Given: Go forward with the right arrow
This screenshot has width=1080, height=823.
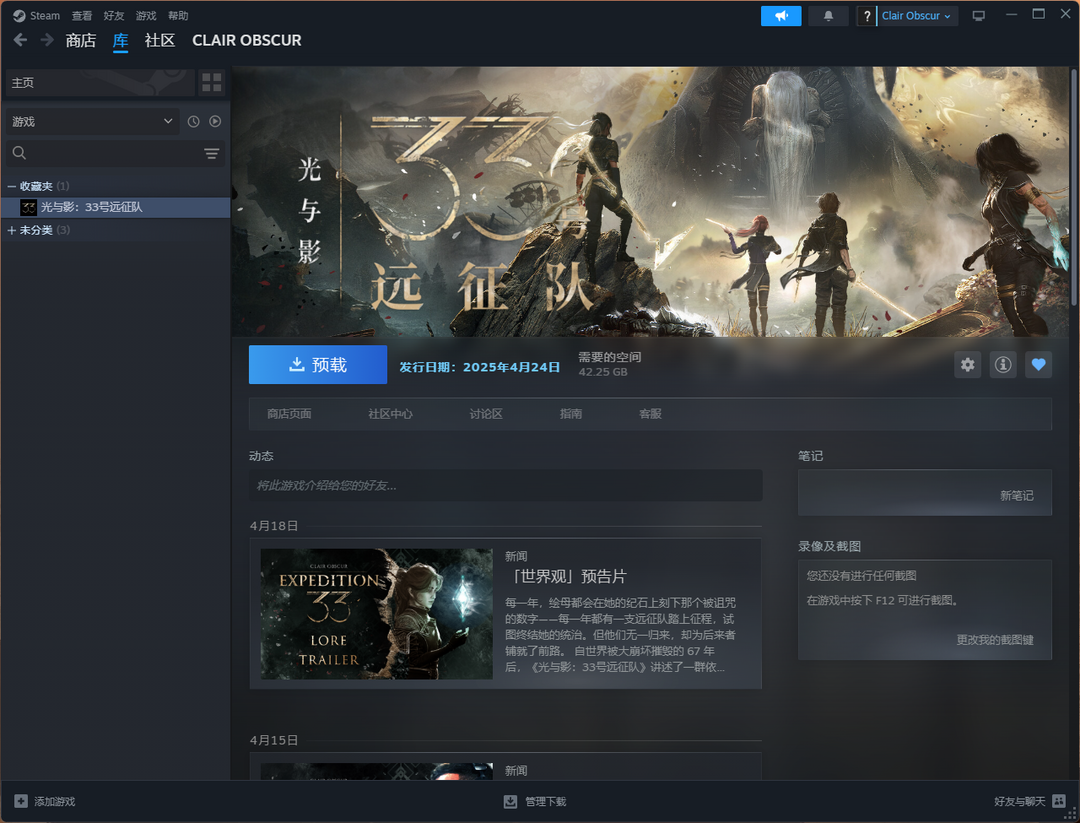Looking at the screenshot, I should pos(47,40).
